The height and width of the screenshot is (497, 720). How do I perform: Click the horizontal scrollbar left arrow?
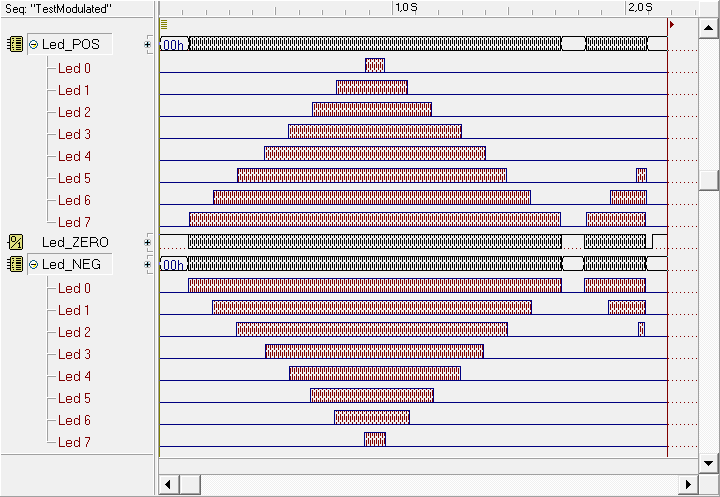tap(168, 484)
